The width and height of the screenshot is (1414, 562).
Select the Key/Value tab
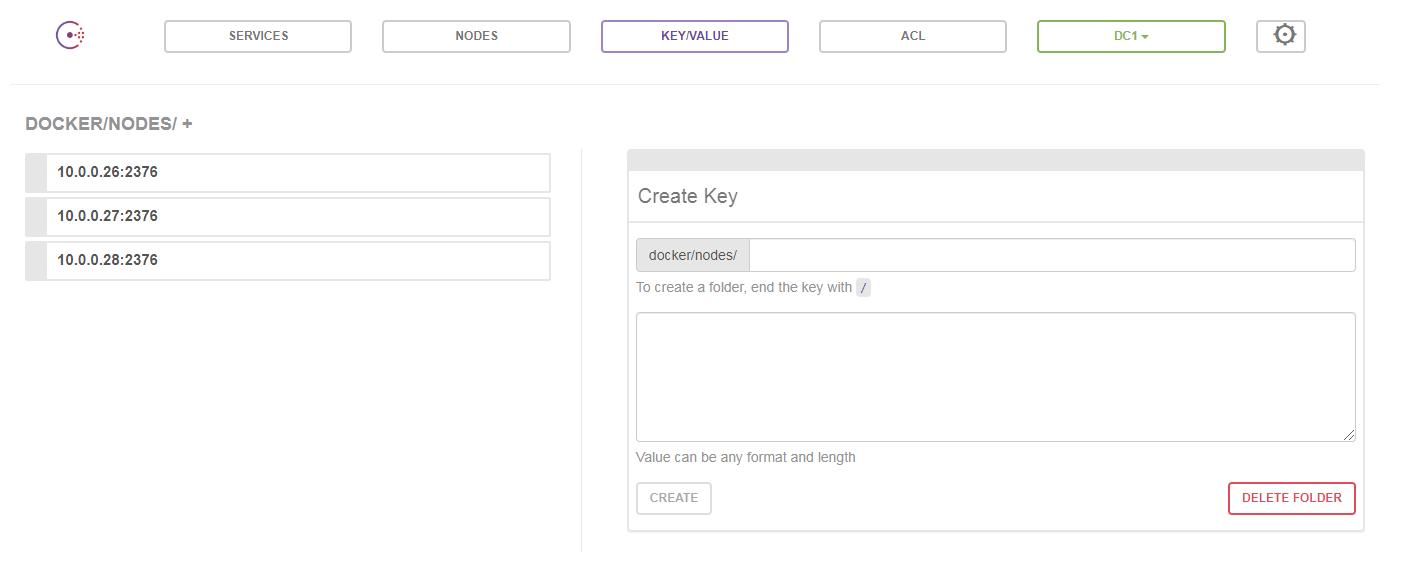[694, 36]
